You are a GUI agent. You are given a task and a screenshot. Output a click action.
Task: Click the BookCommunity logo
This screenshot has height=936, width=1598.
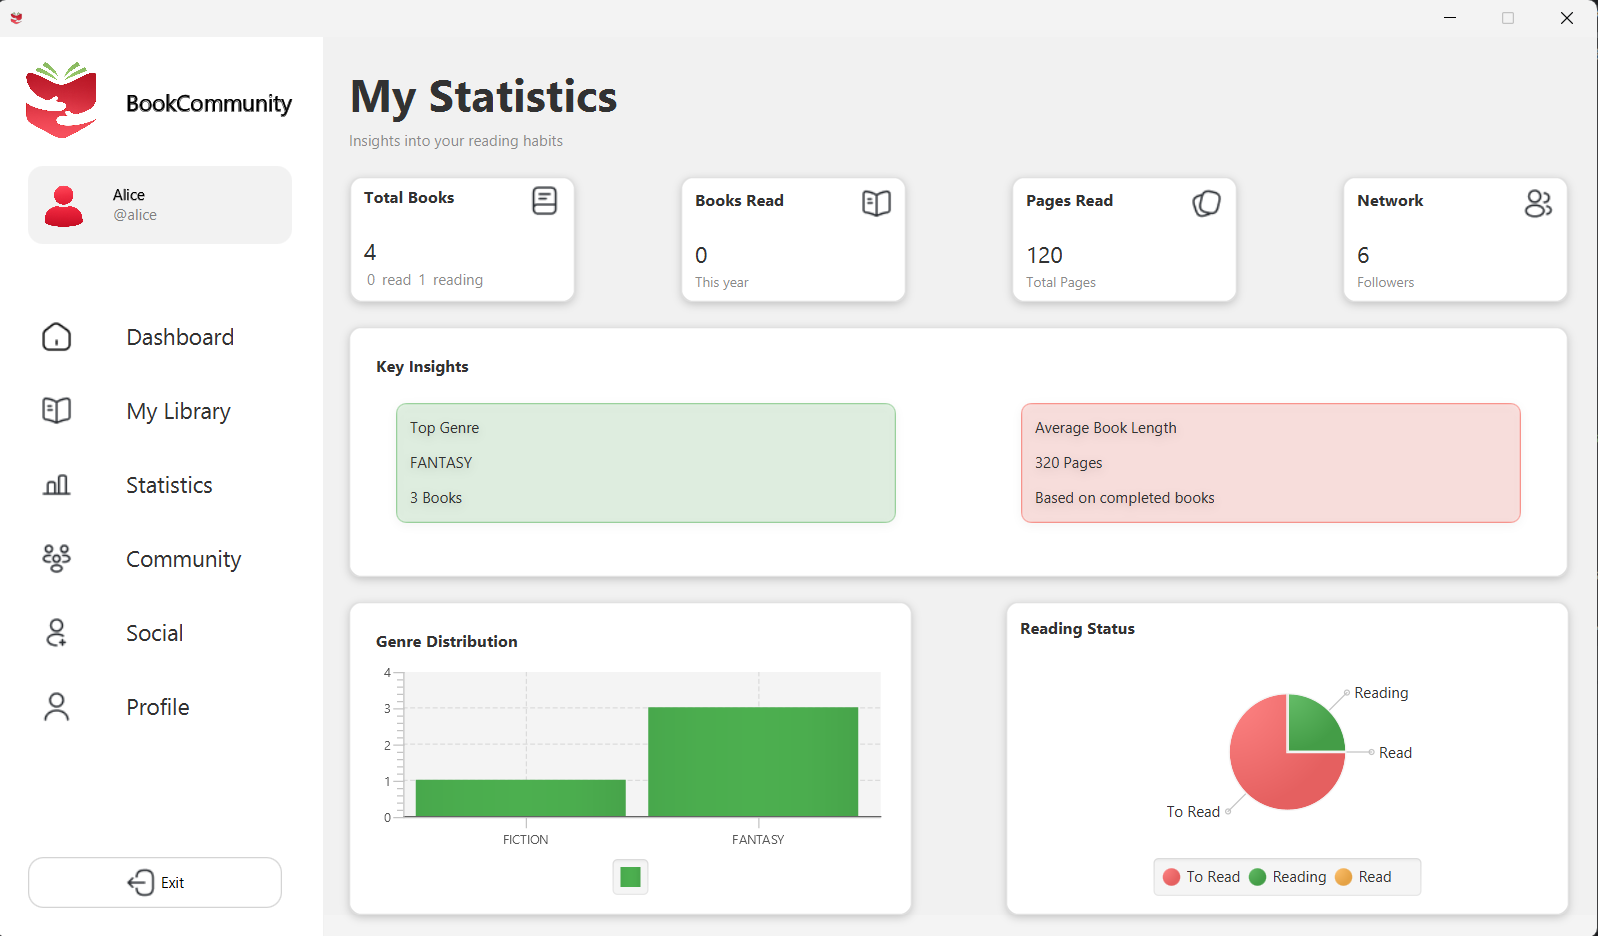click(x=61, y=100)
